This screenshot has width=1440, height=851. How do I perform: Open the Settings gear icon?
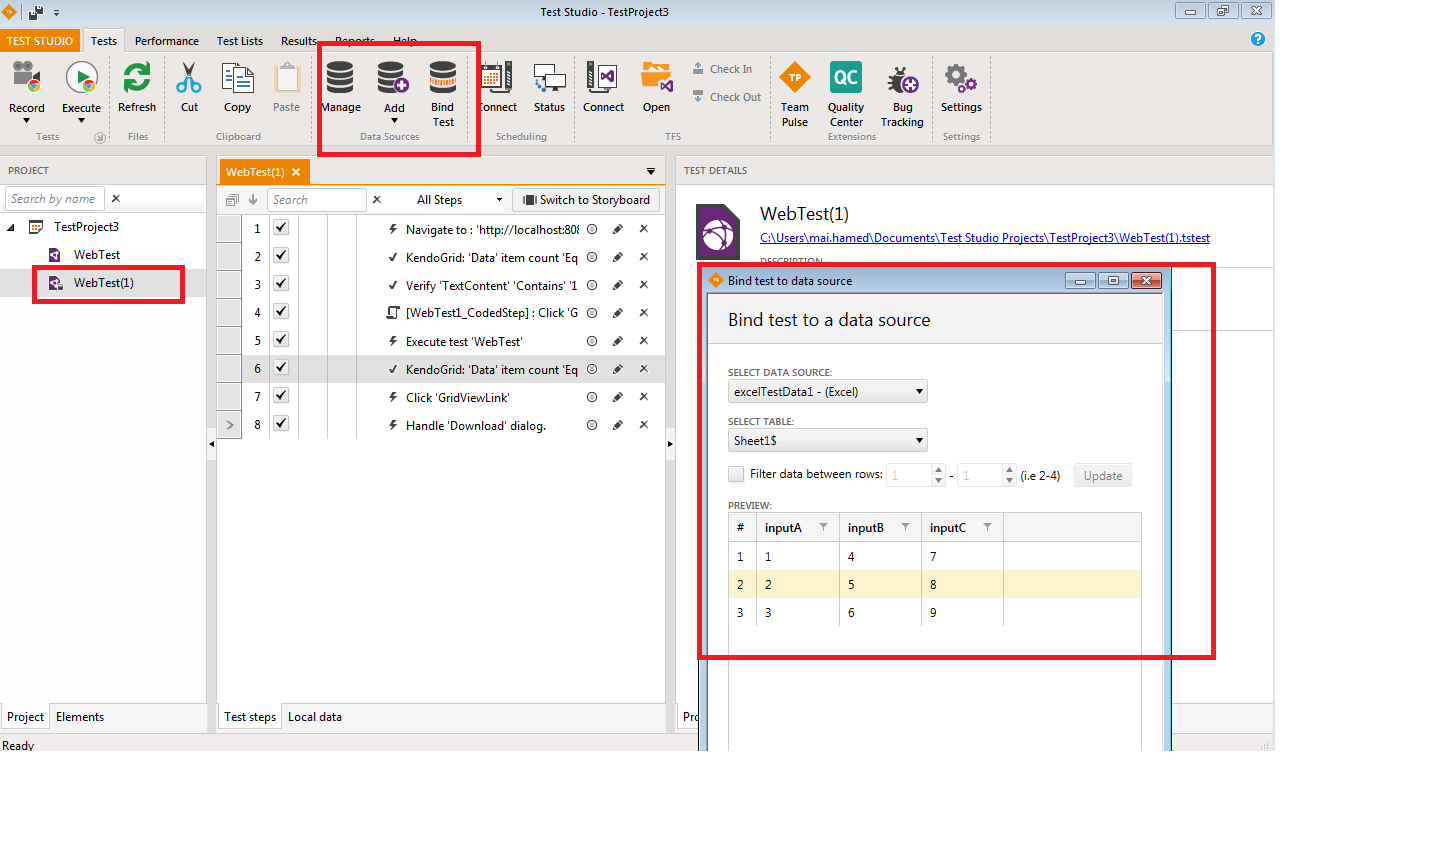tap(961, 78)
